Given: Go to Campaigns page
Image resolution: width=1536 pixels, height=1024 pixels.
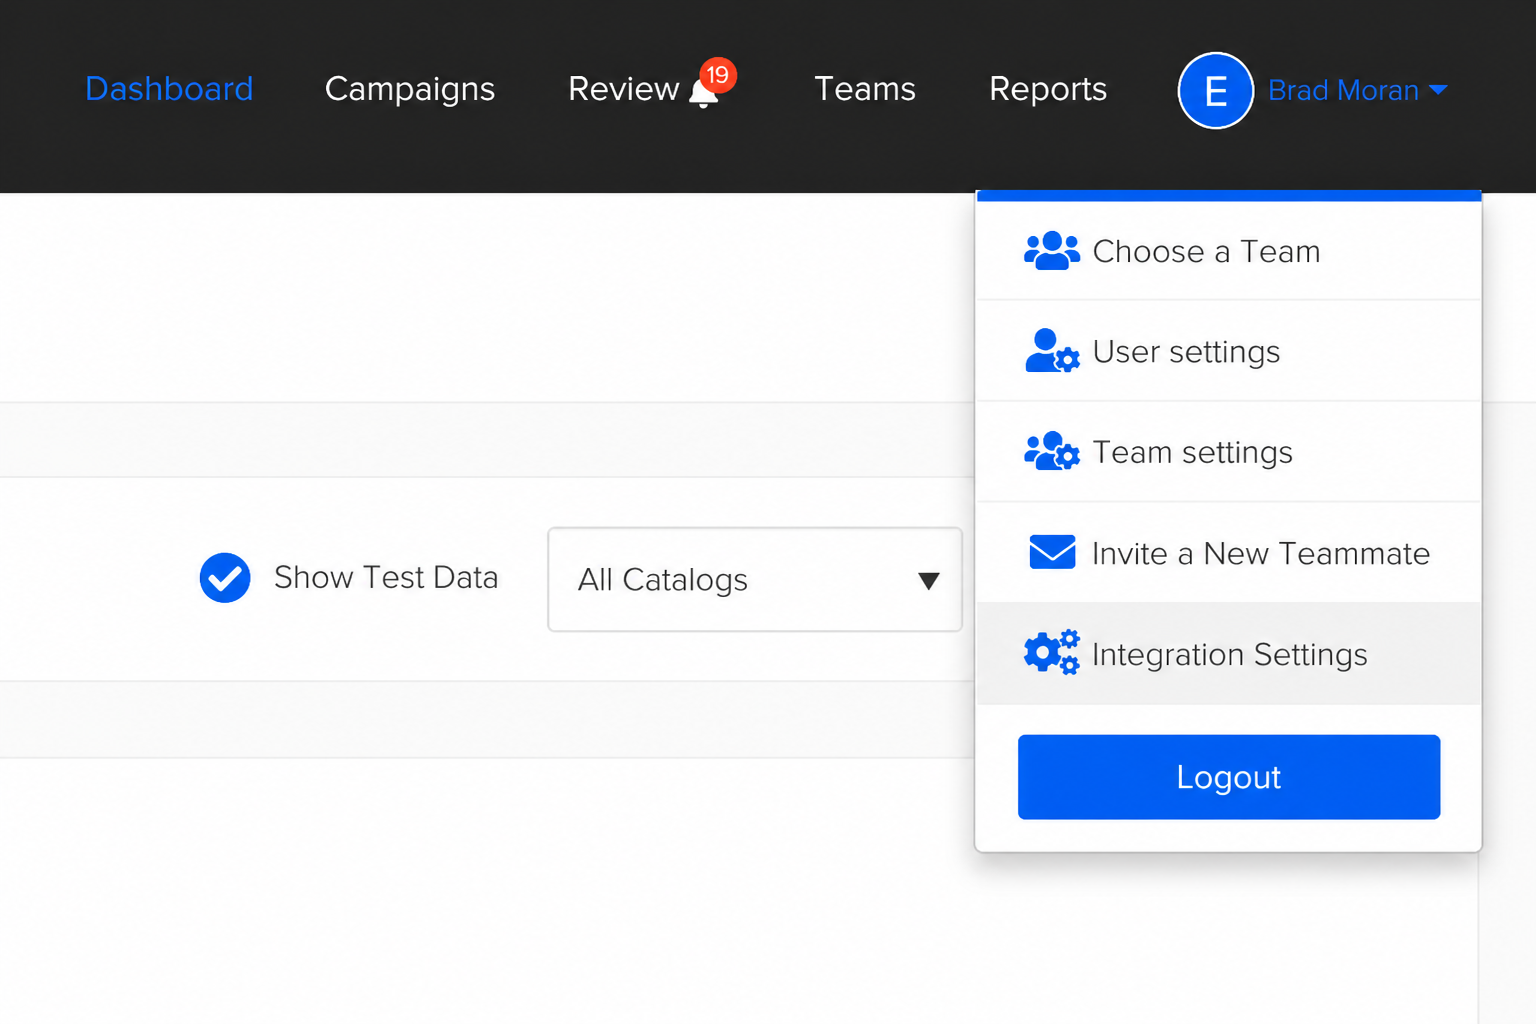Looking at the screenshot, I should [410, 89].
